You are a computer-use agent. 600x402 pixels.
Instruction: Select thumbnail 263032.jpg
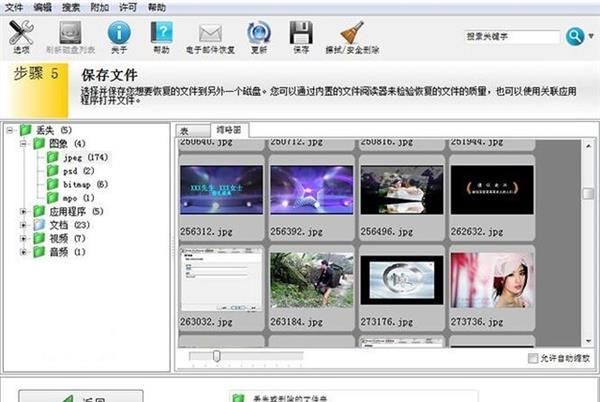click(x=221, y=280)
